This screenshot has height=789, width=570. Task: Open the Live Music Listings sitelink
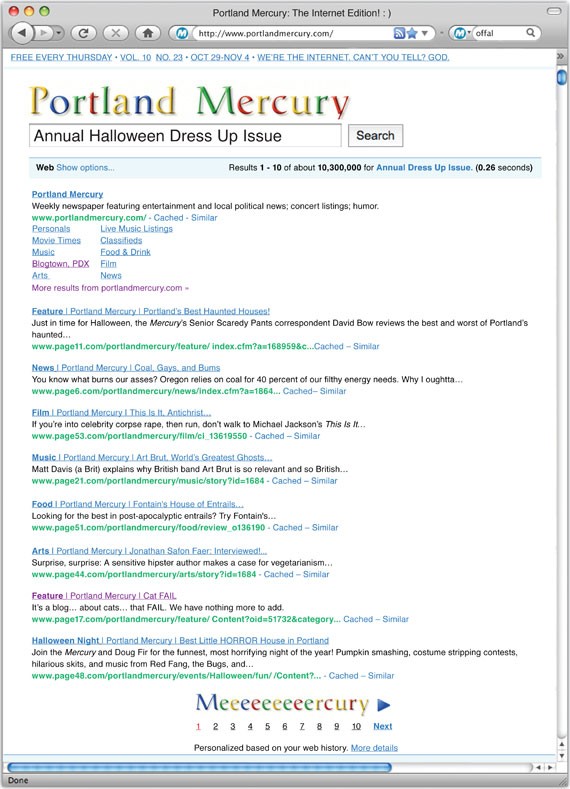coord(136,228)
